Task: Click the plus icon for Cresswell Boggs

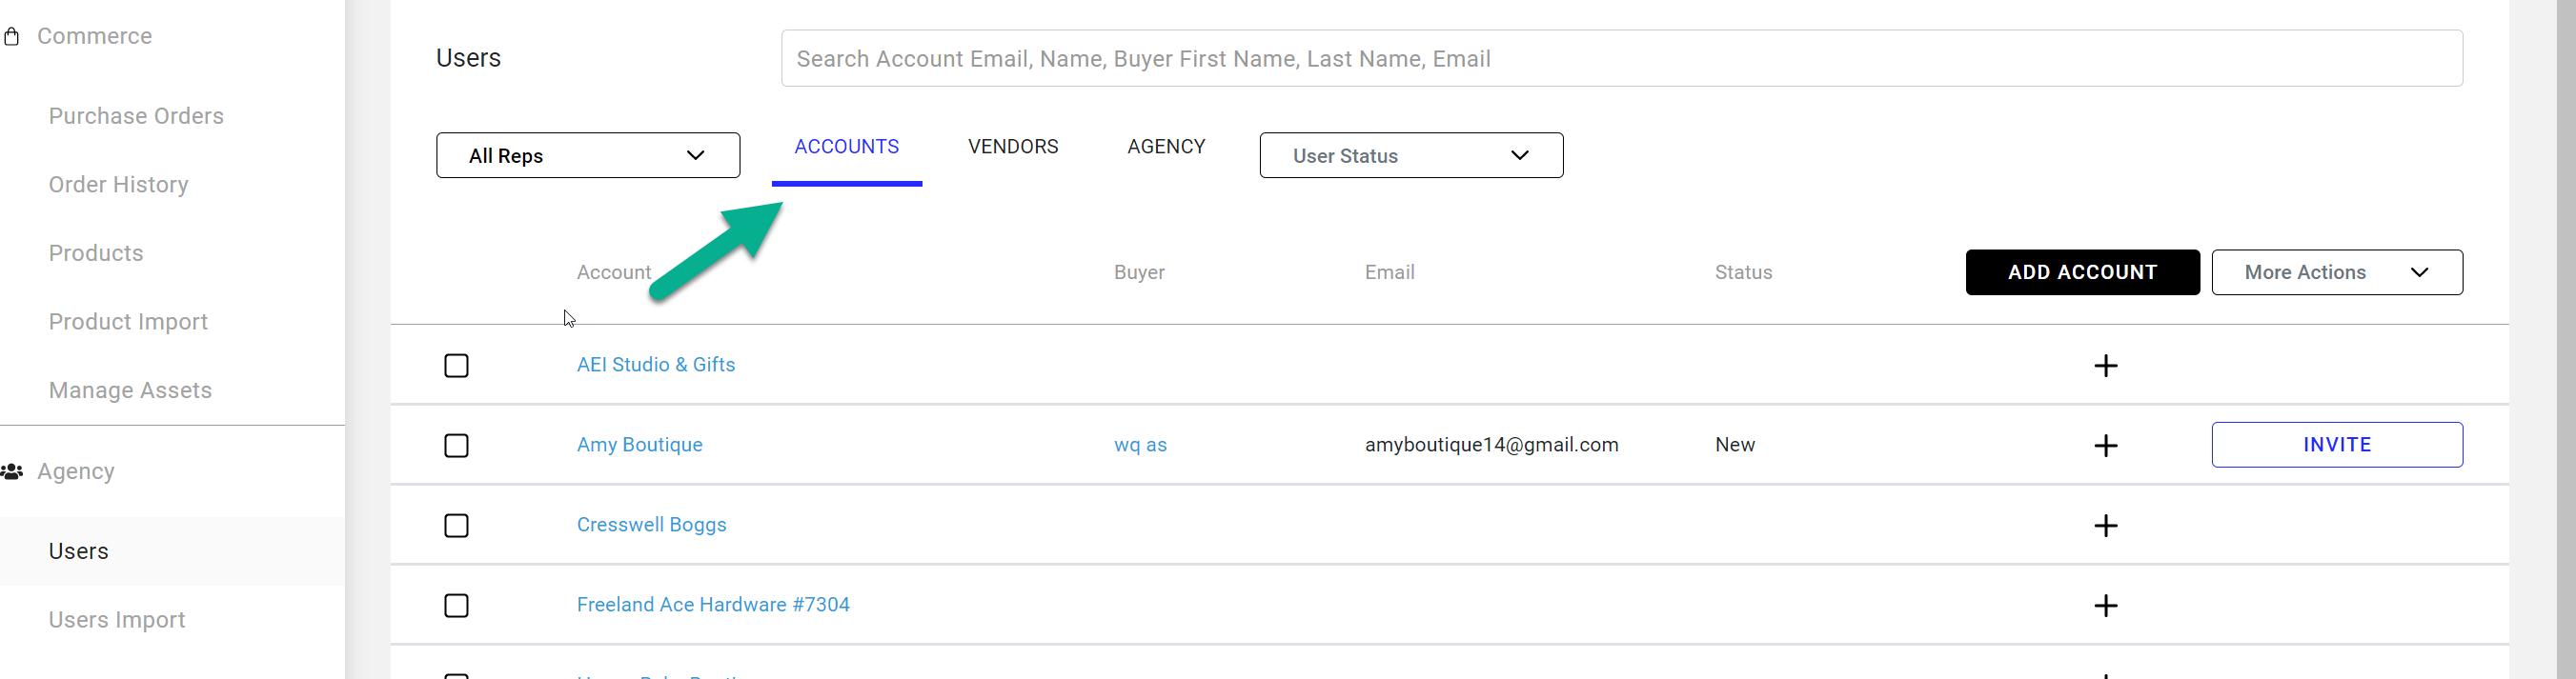Action: point(2105,526)
